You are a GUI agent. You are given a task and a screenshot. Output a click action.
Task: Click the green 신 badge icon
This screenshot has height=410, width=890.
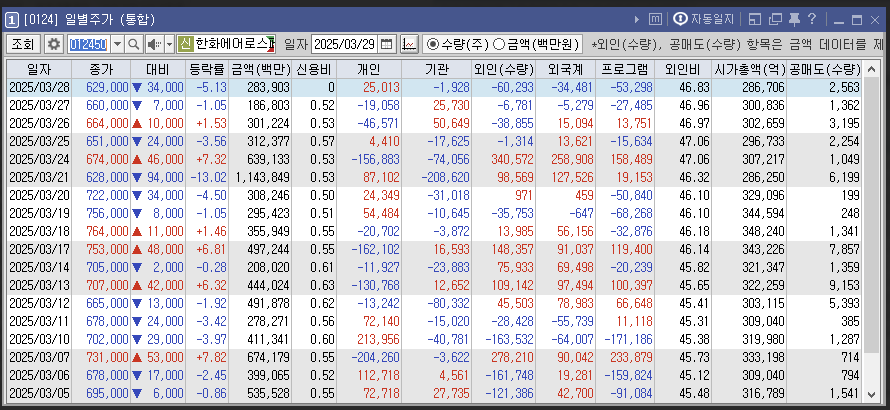coord(185,44)
